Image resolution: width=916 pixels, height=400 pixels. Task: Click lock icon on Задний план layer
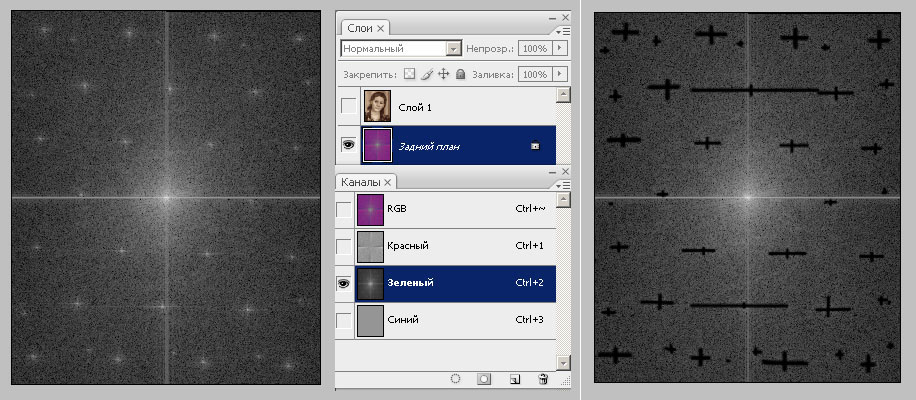[x=535, y=146]
